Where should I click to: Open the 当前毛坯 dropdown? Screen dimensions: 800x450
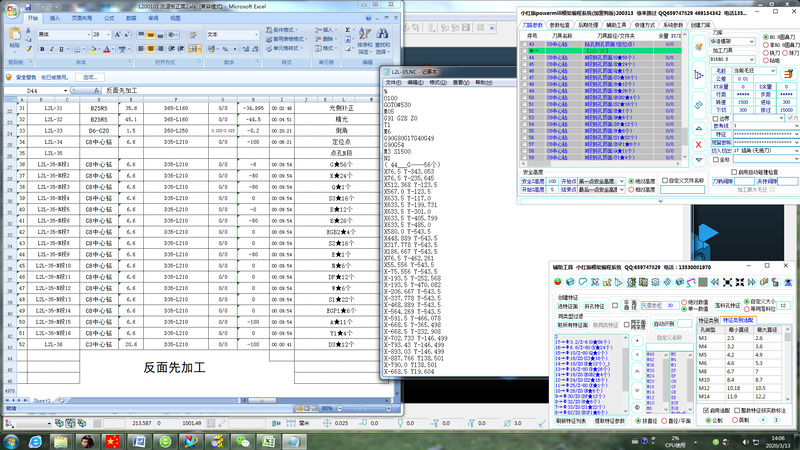click(754, 71)
